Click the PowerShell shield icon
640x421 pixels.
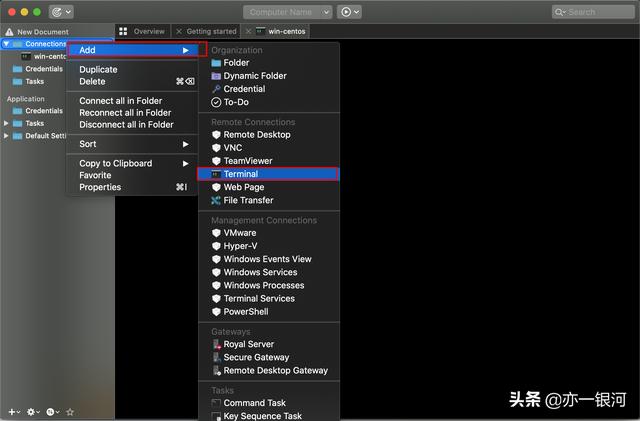[216, 312]
